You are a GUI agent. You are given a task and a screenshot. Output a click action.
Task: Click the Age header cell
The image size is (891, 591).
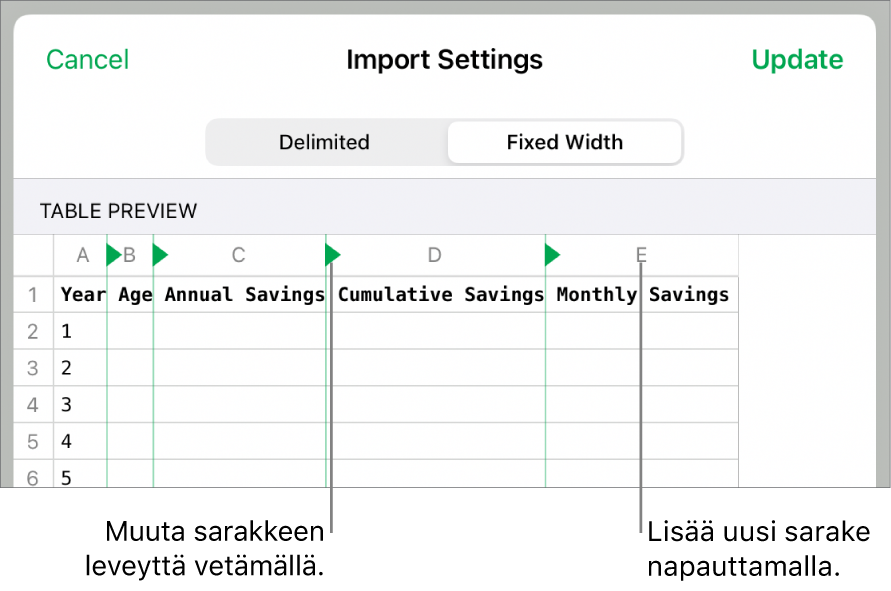133,295
